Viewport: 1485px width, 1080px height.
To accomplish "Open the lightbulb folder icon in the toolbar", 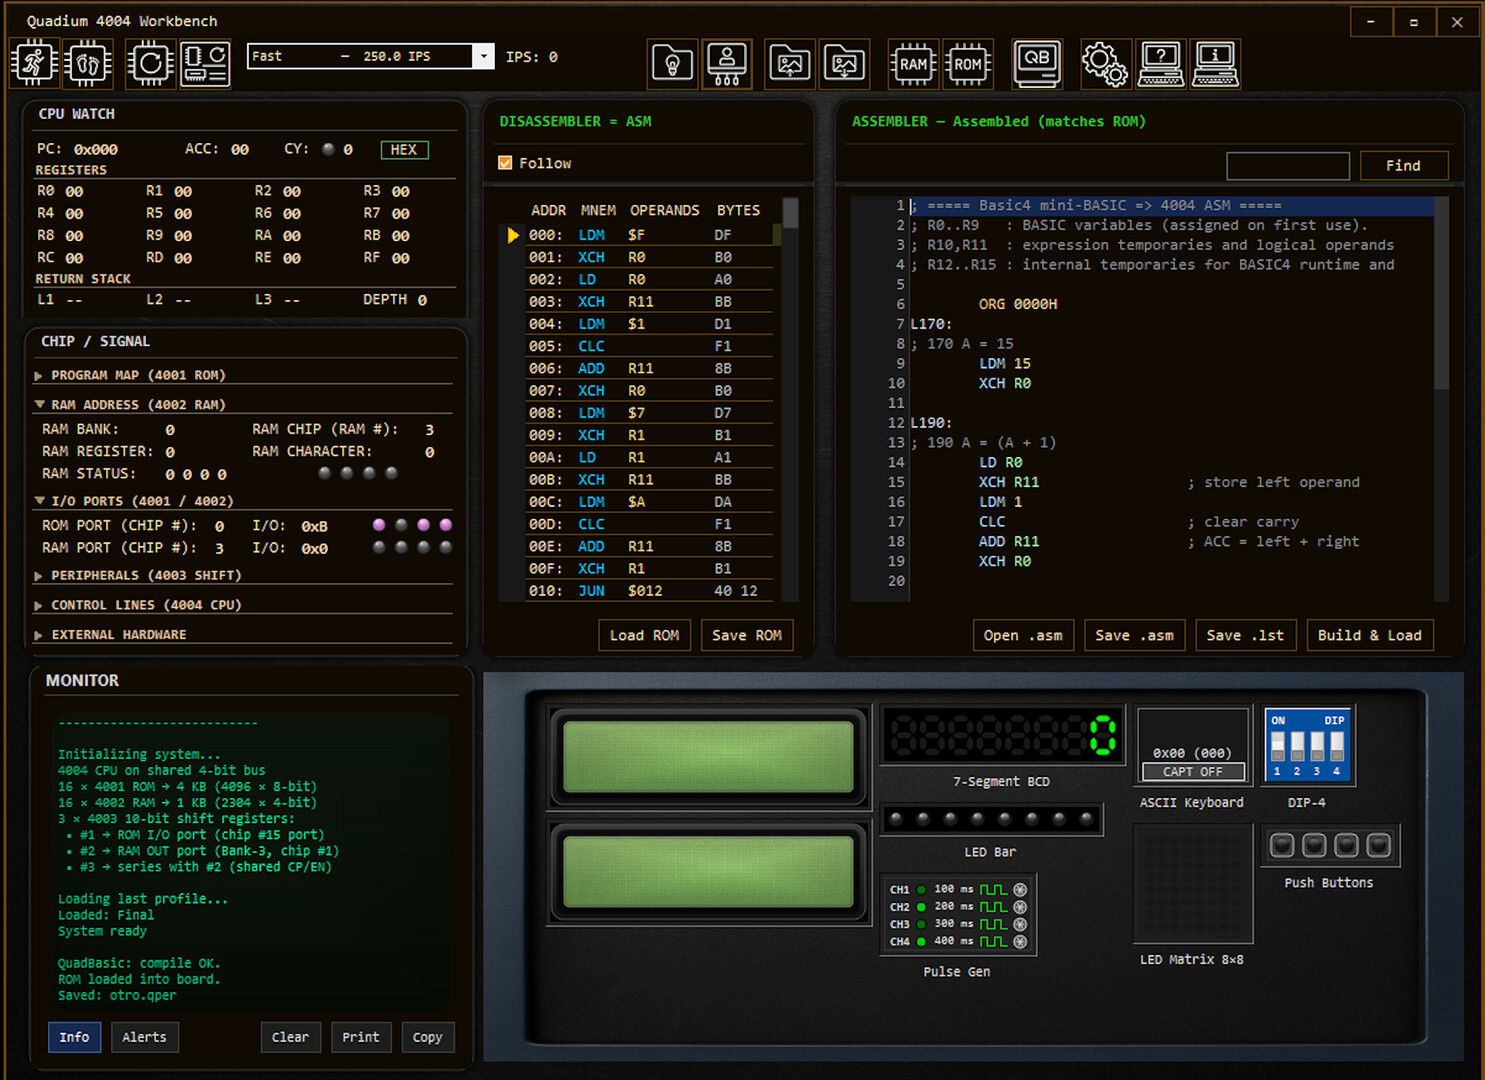I will (x=672, y=64).
